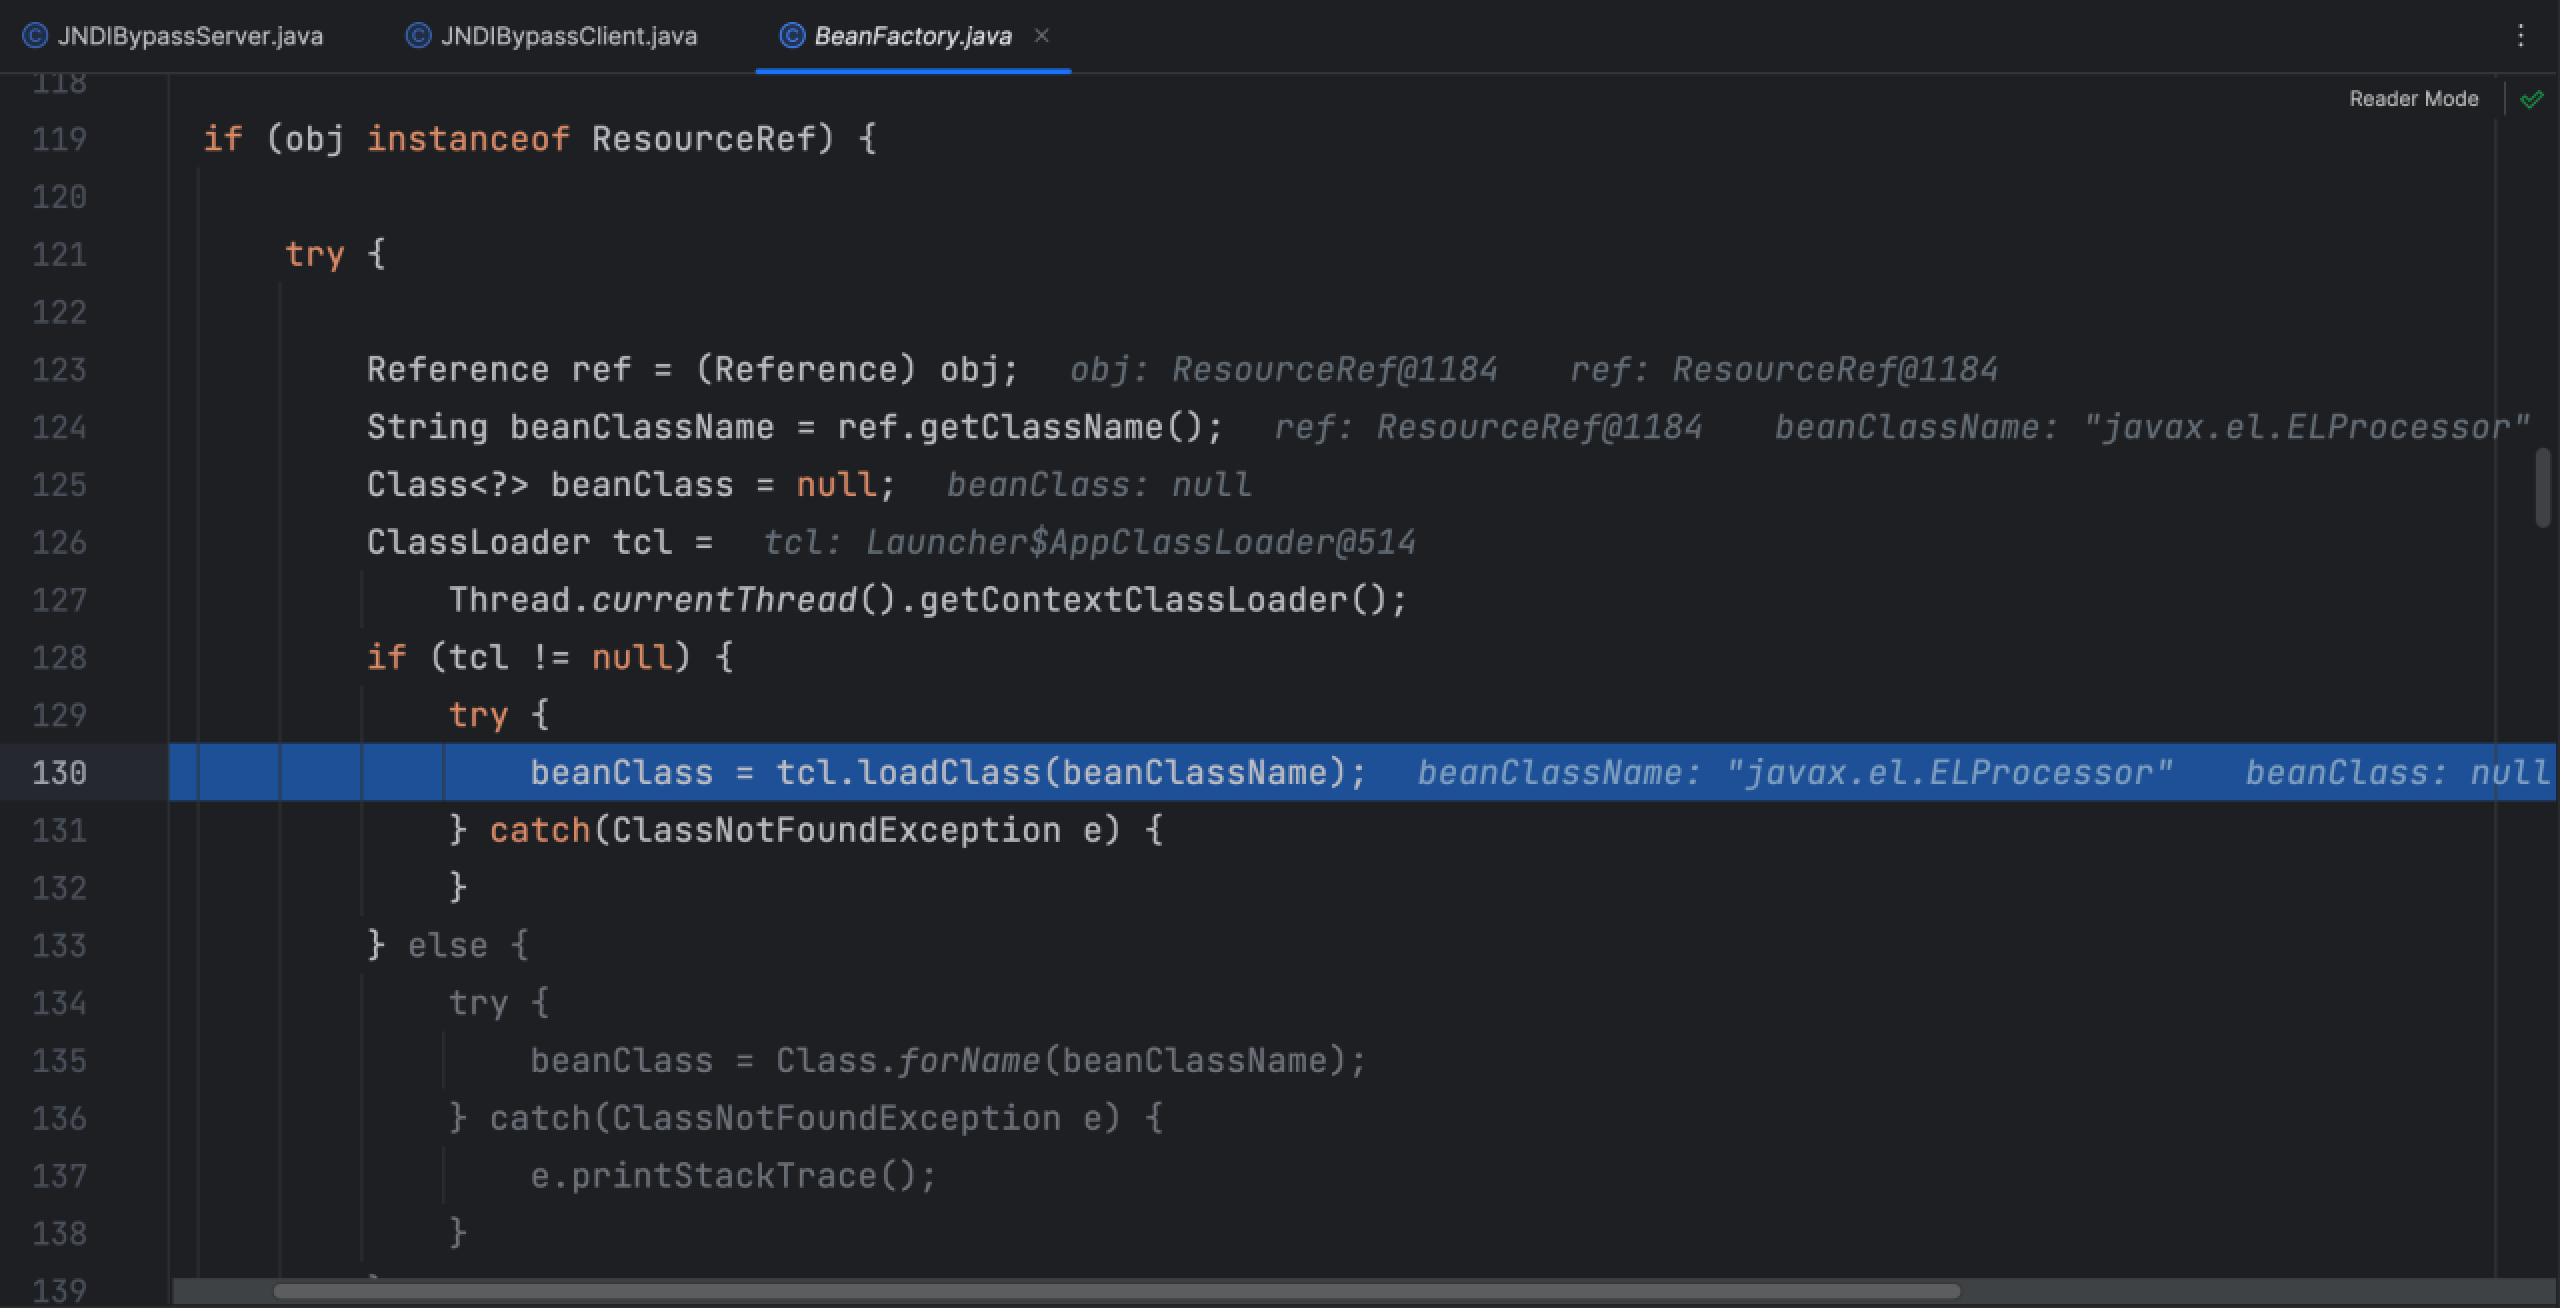Click 'tcl != null' condition on line 128
The image size is (2560, 1308).
(x=560, y=658)
